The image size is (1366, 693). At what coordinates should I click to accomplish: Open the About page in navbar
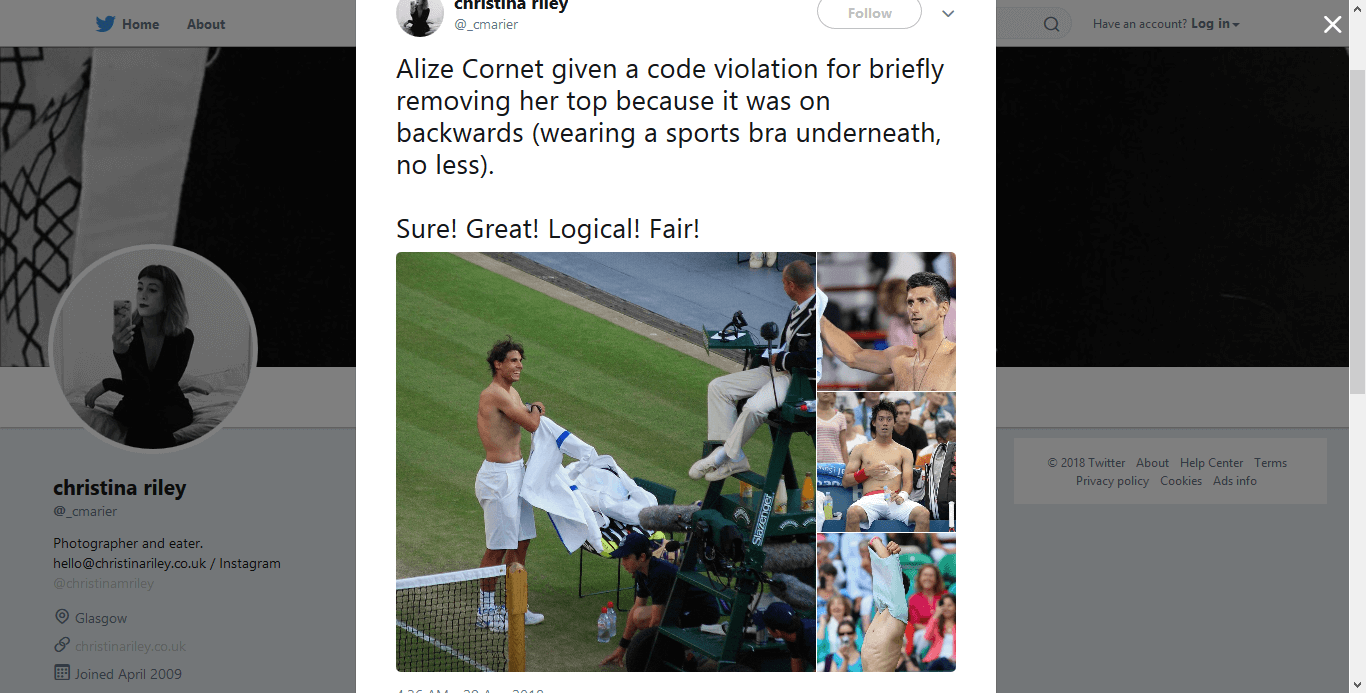coord(206,24)
